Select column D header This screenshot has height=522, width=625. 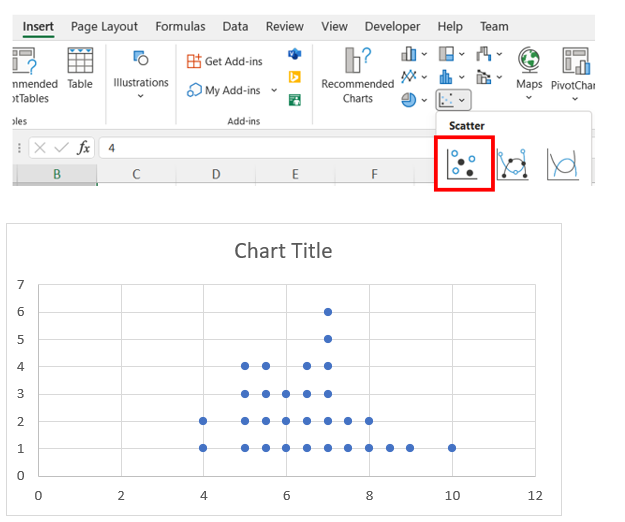click(216, 174)
